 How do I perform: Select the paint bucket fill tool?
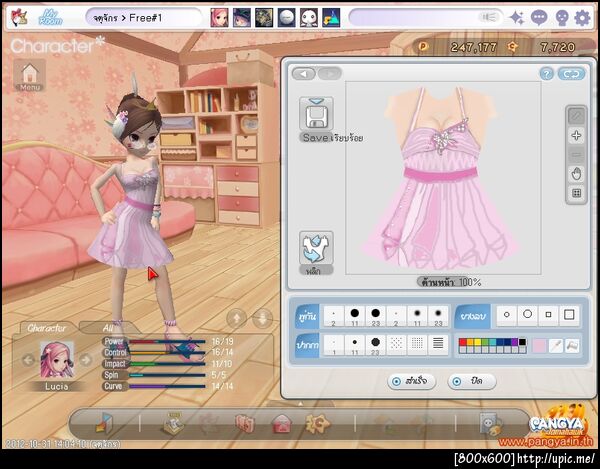[x=572, y=346]
